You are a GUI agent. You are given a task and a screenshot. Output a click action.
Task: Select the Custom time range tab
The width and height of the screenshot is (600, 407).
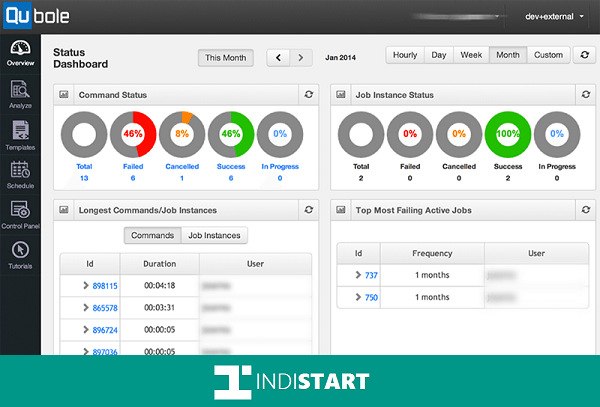click(x=548, y=55)
